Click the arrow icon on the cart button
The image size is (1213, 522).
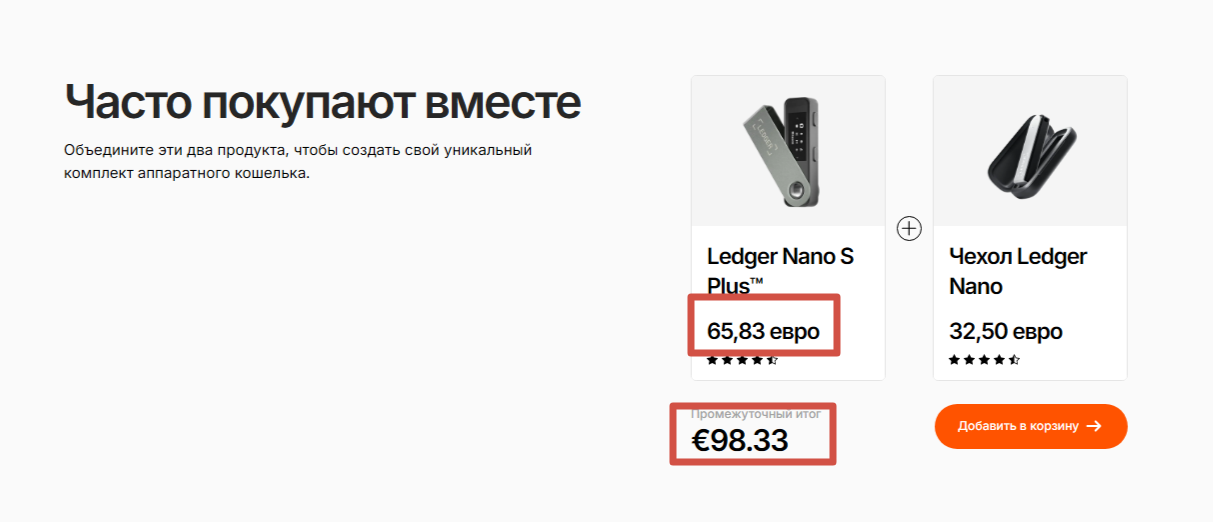click(x=1094, y=426)
